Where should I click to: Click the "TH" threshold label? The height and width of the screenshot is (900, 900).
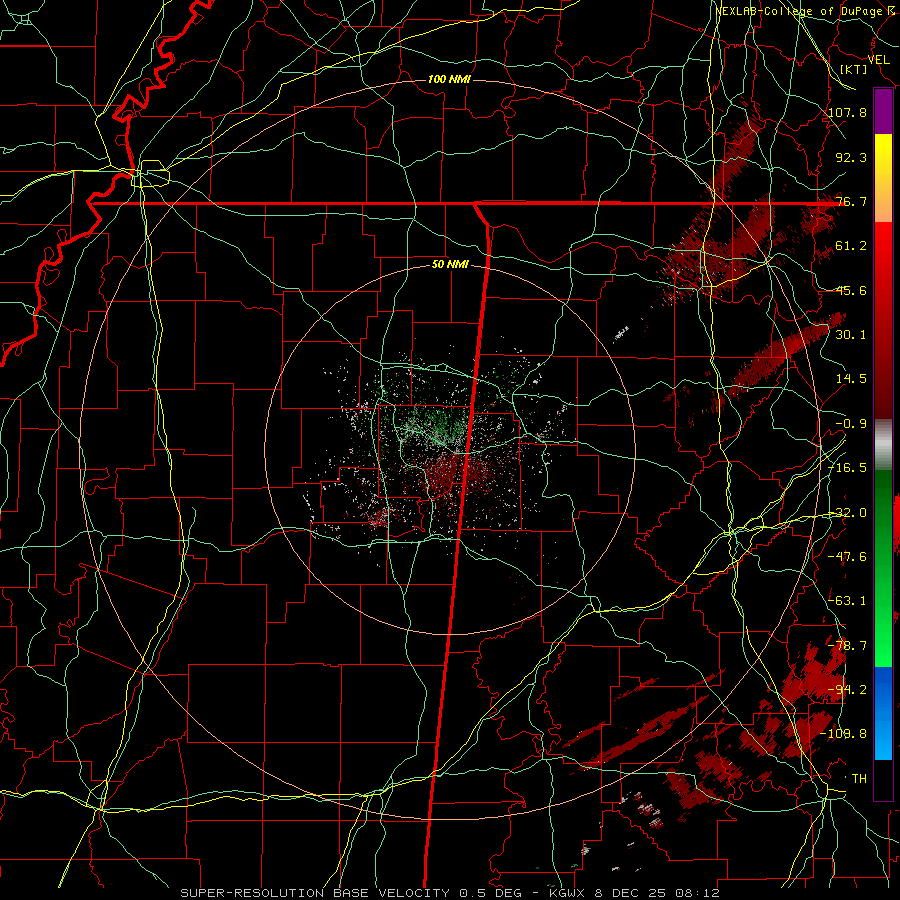[x=859, y=779]
